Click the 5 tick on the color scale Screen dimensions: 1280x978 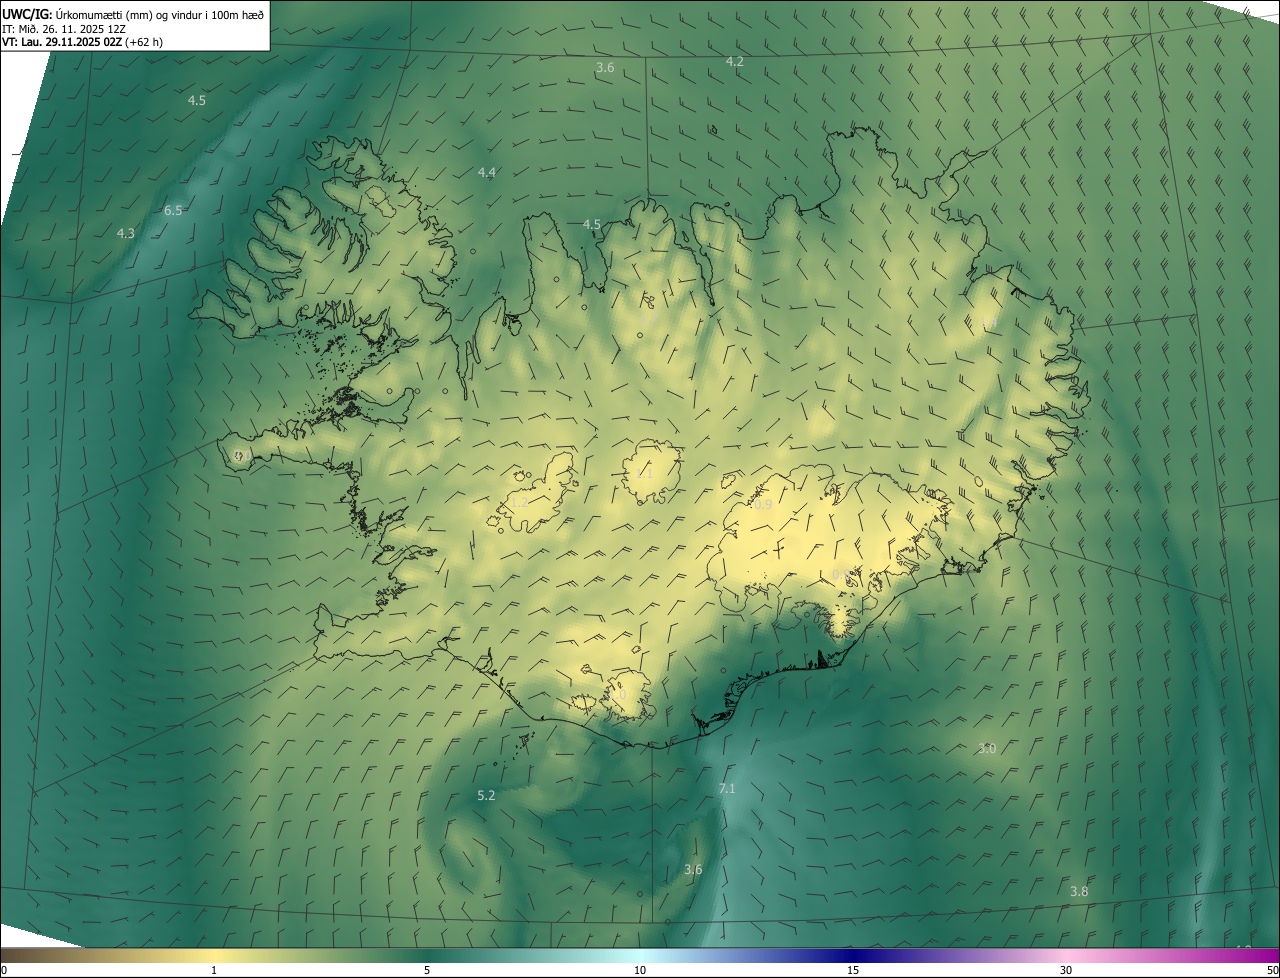pyautogui.click(x=427, y=970)
